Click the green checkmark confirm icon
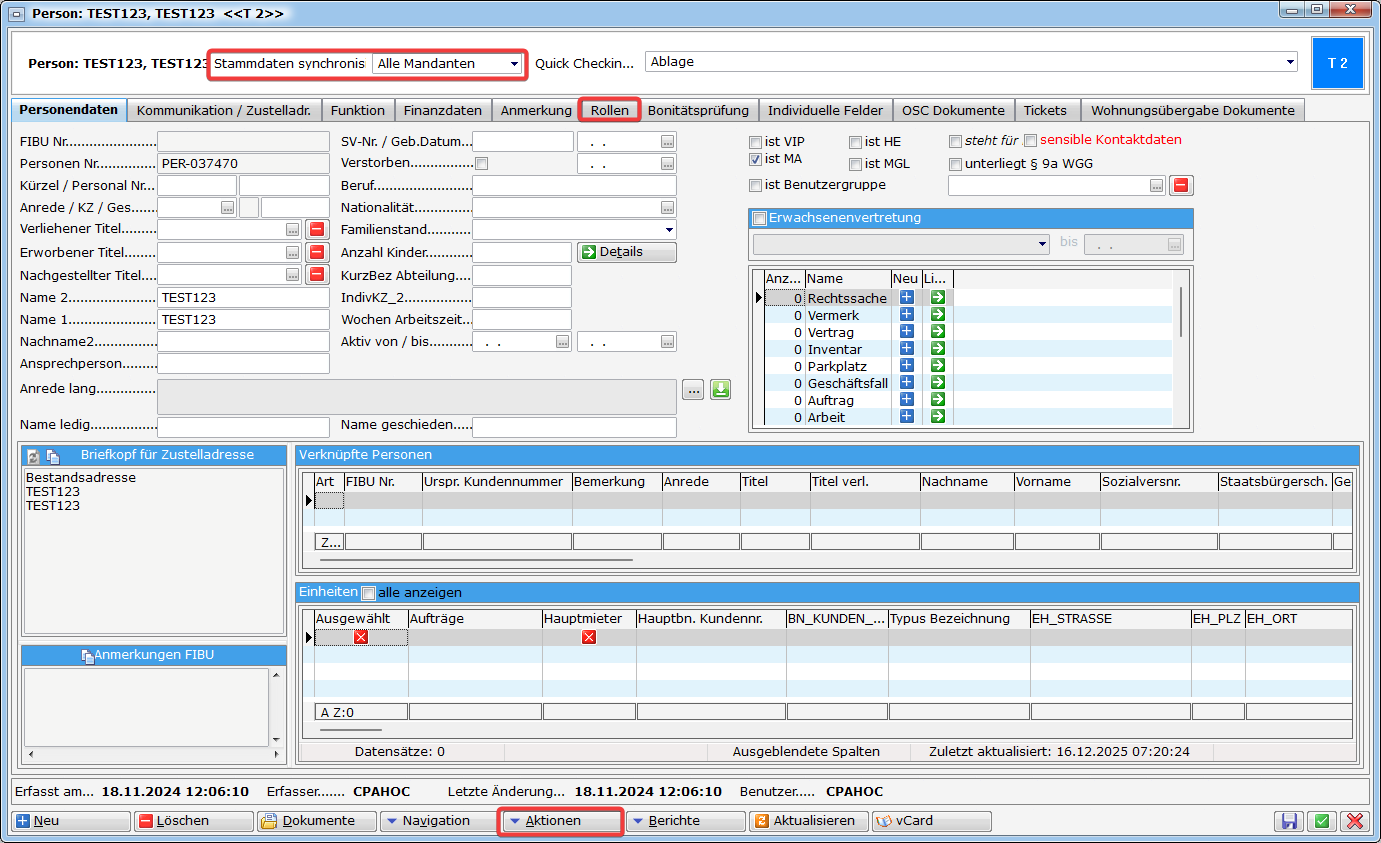1381x843 pixels. point(1322,821)
